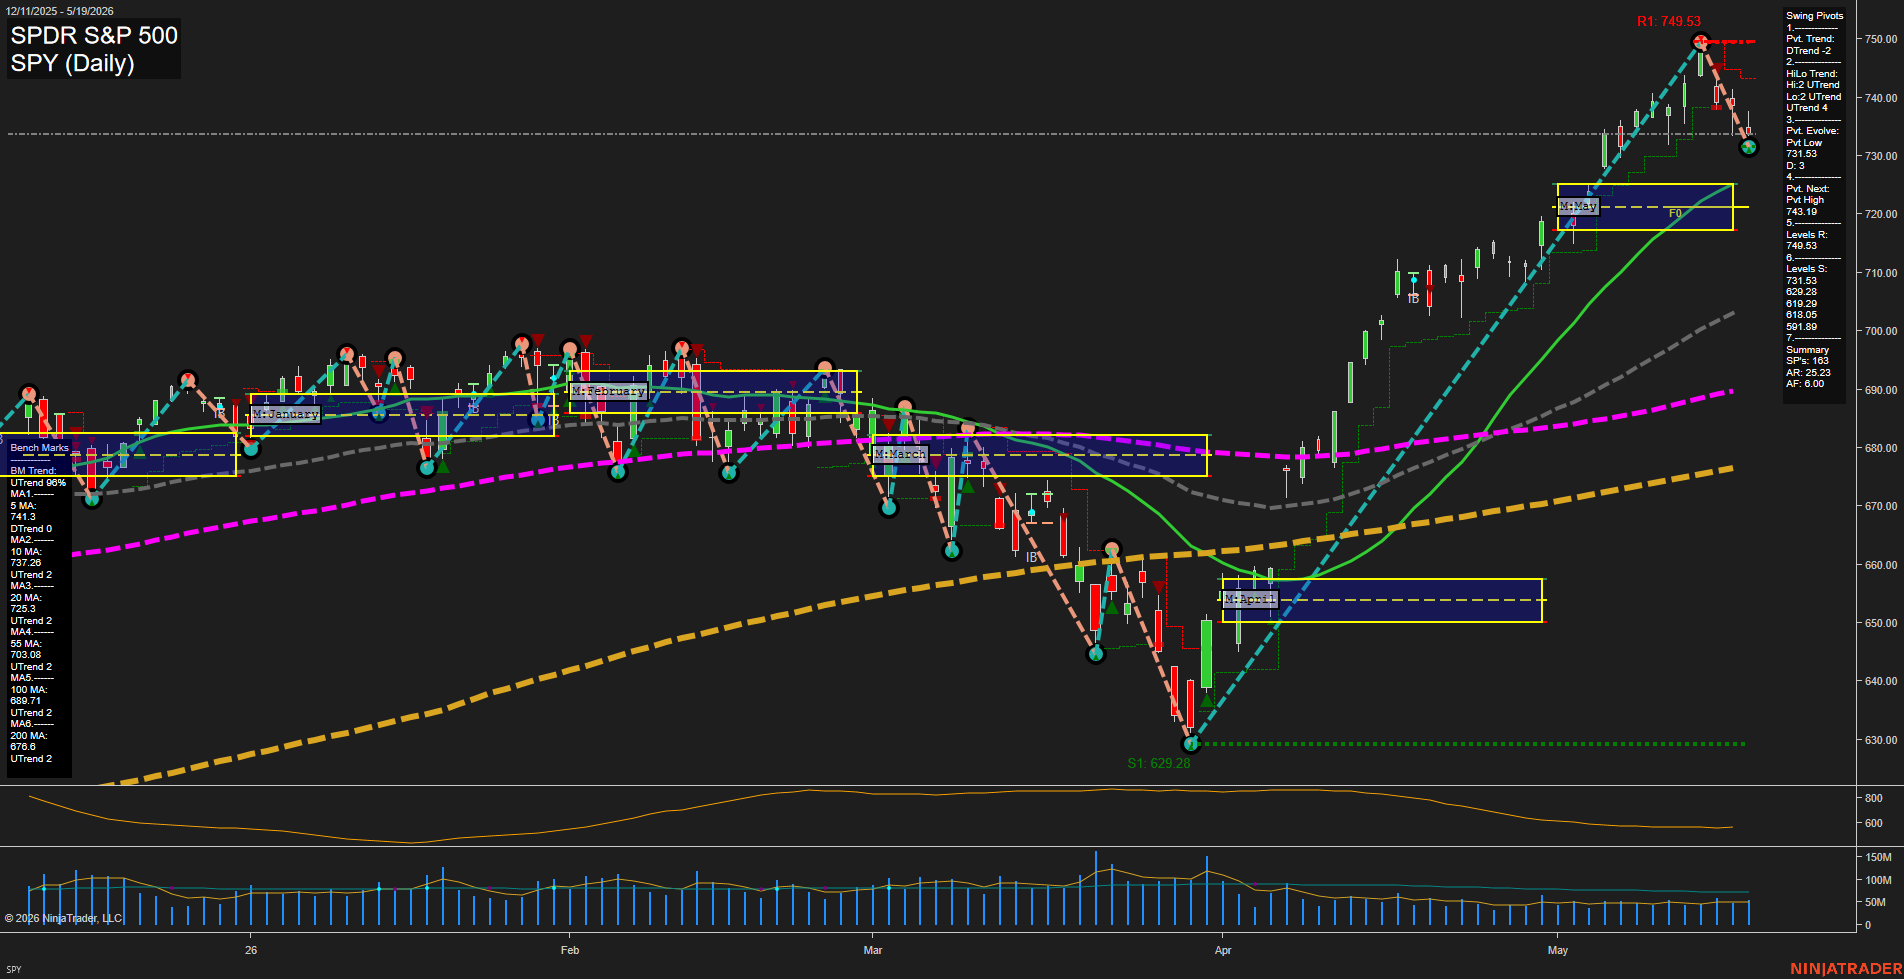This screenshot has height=979, width=1904.
Task: Click the Apr label on the time axis
Action: coord(1223,950)
